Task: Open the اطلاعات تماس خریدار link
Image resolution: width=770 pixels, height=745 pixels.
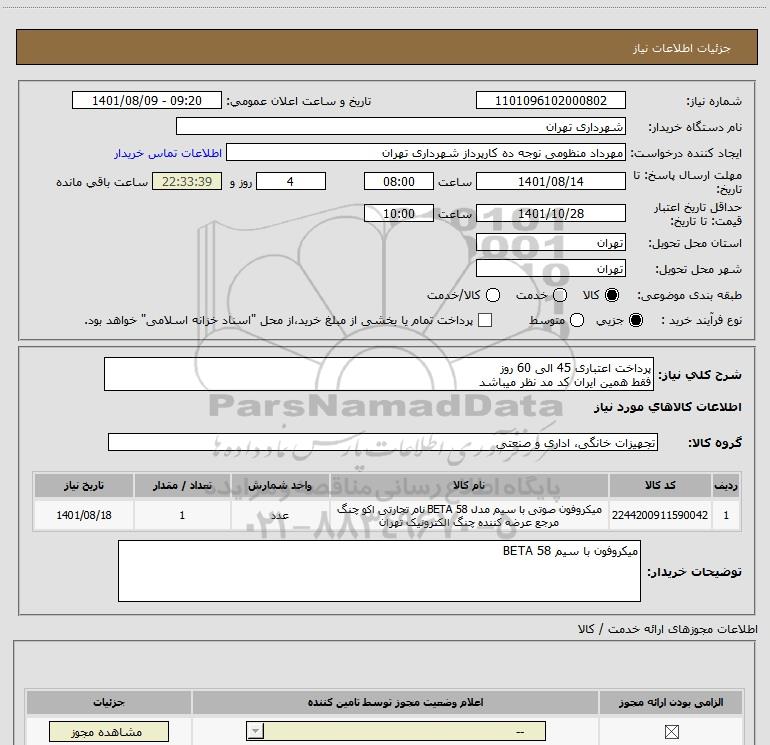Action: 168,153
